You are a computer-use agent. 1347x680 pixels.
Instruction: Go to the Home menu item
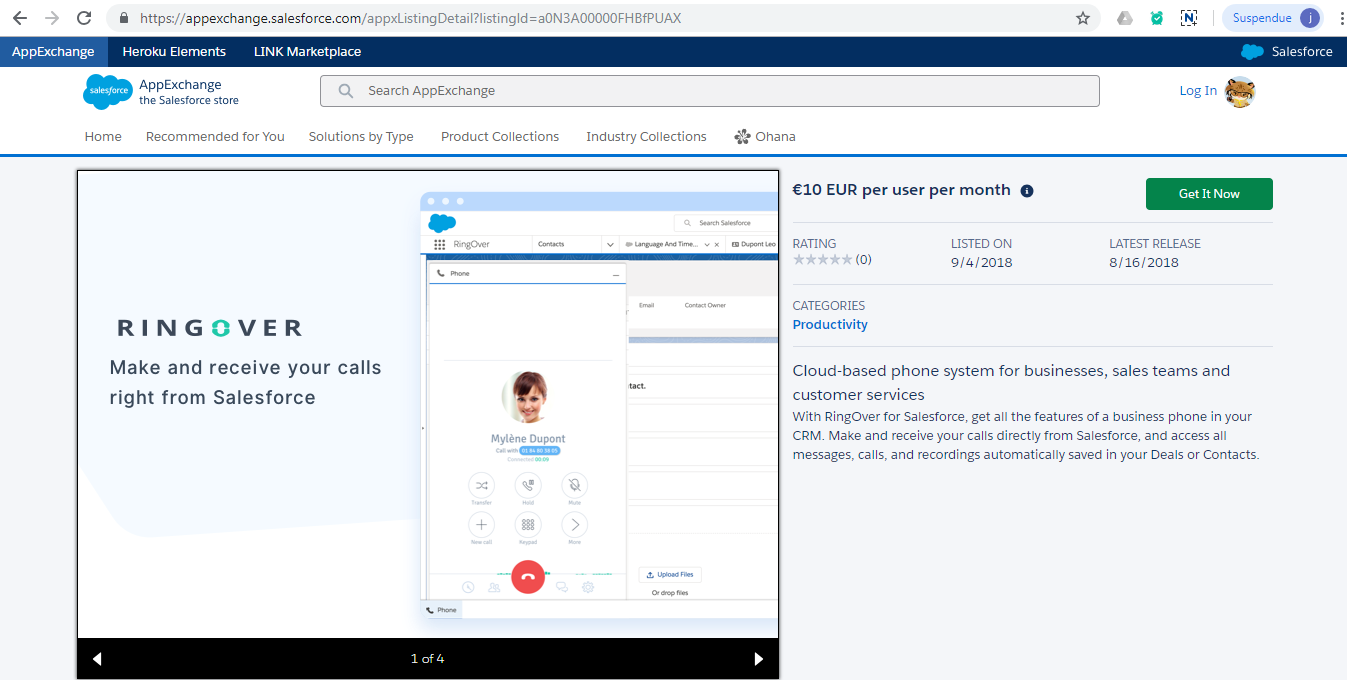pos(103,137)
